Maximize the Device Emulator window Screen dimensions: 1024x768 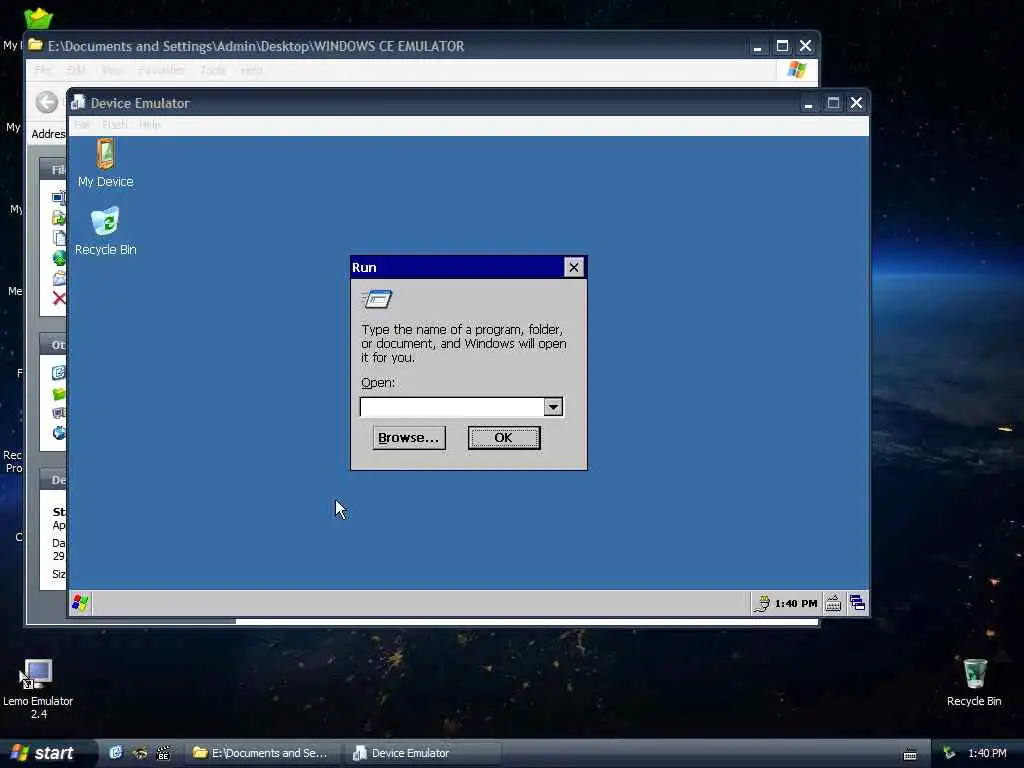(833, 103)
